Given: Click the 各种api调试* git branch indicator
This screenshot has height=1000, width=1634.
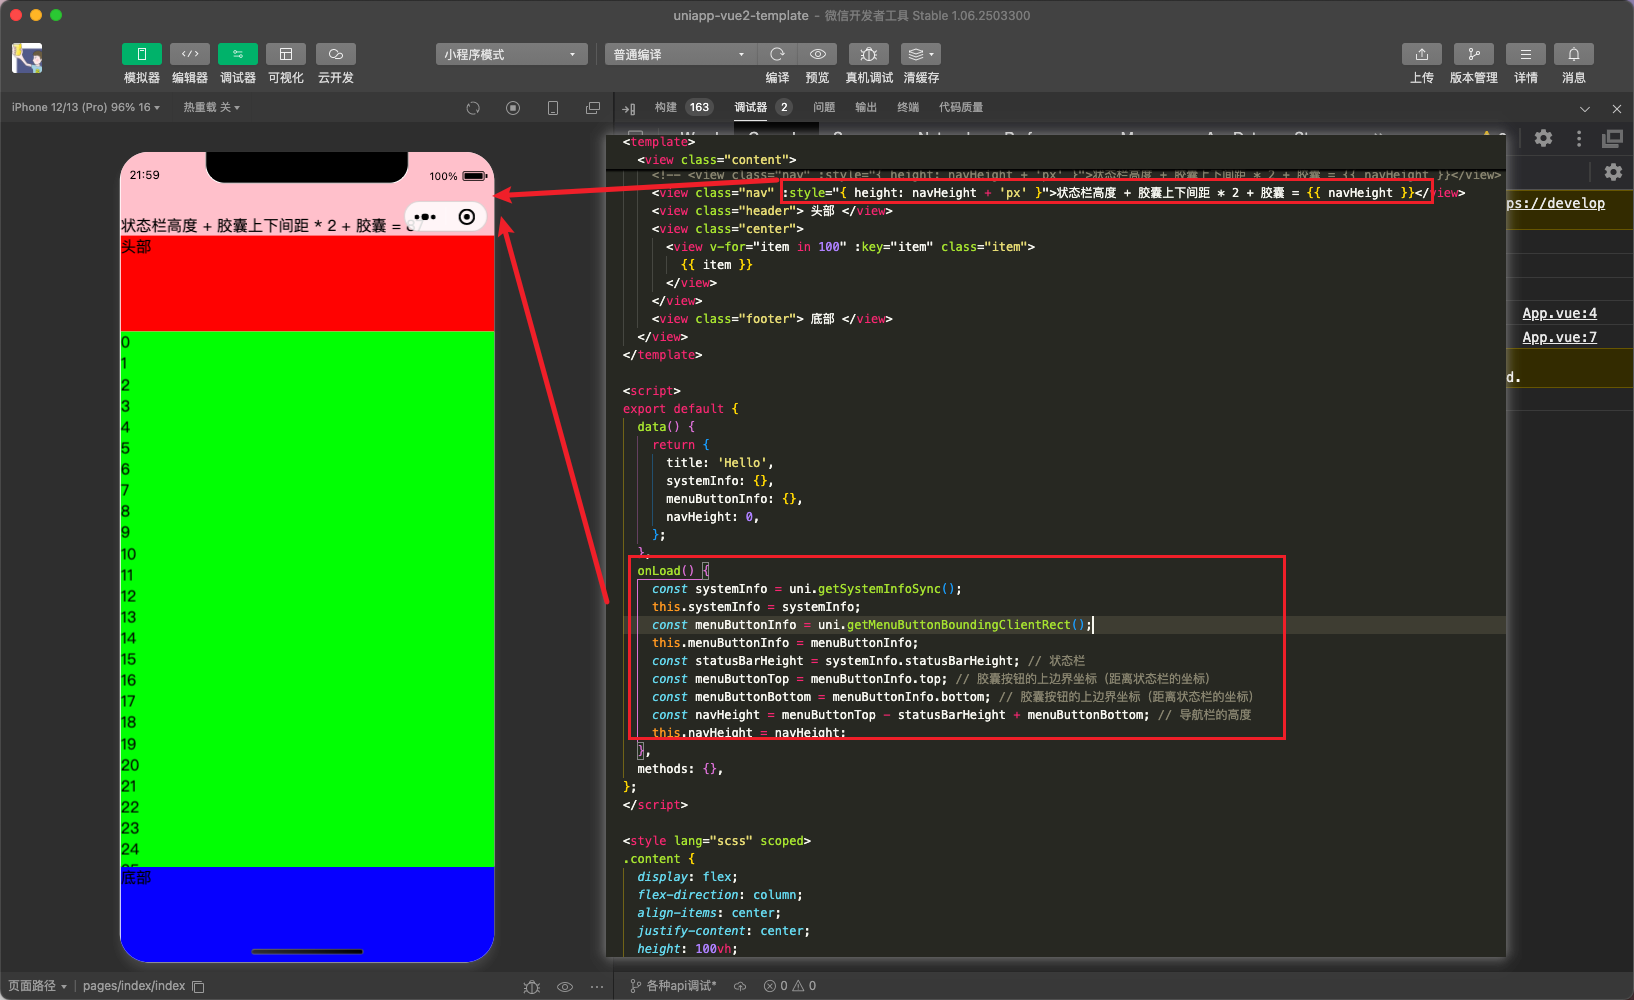Looking at the screenshot, I should 673,986.
